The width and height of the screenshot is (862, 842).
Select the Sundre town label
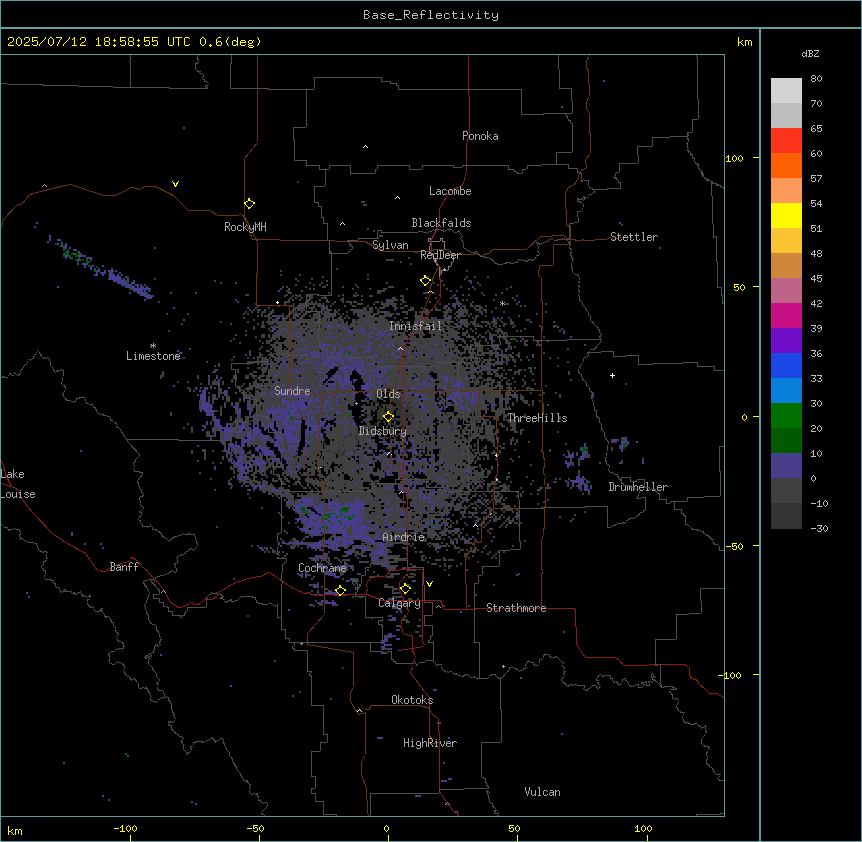click(292, 391)
